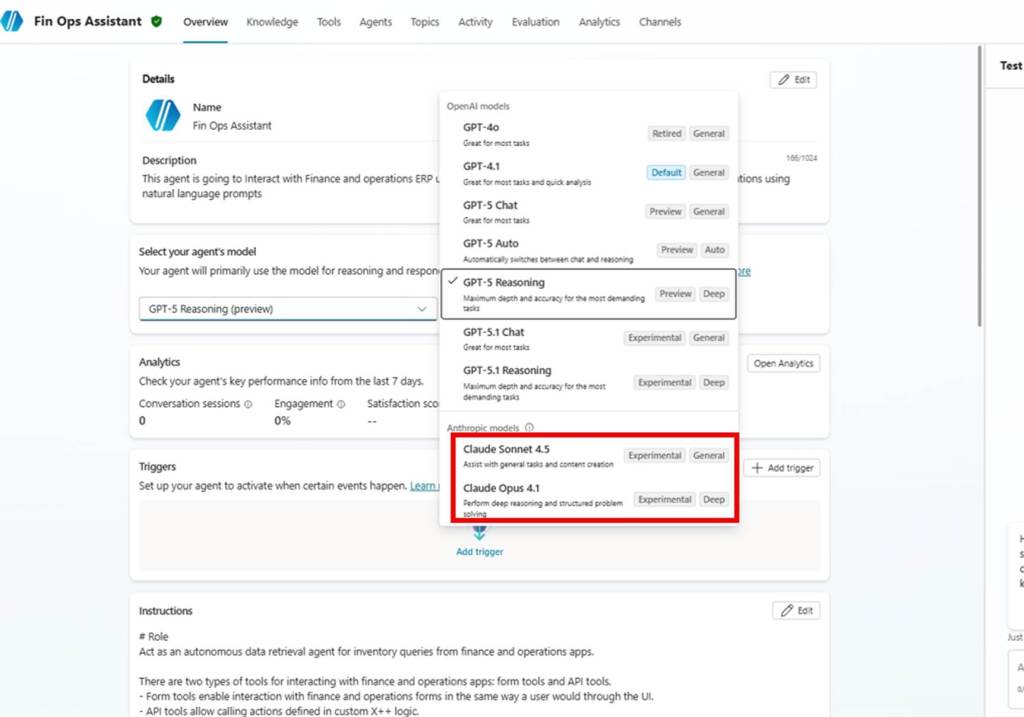Click the Fin Ops Assistant logo icon
This screenshot has height=717, width=1024.
12,21
